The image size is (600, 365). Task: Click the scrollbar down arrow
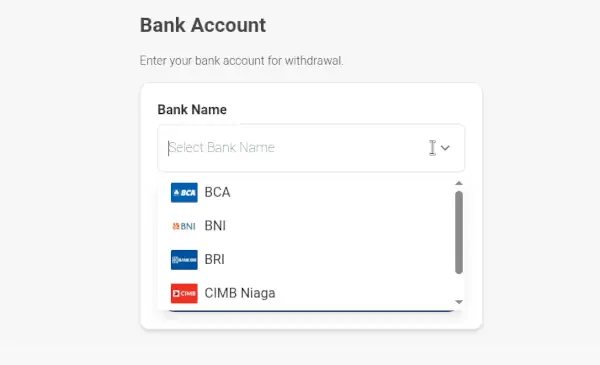click(x=459, y=302)
